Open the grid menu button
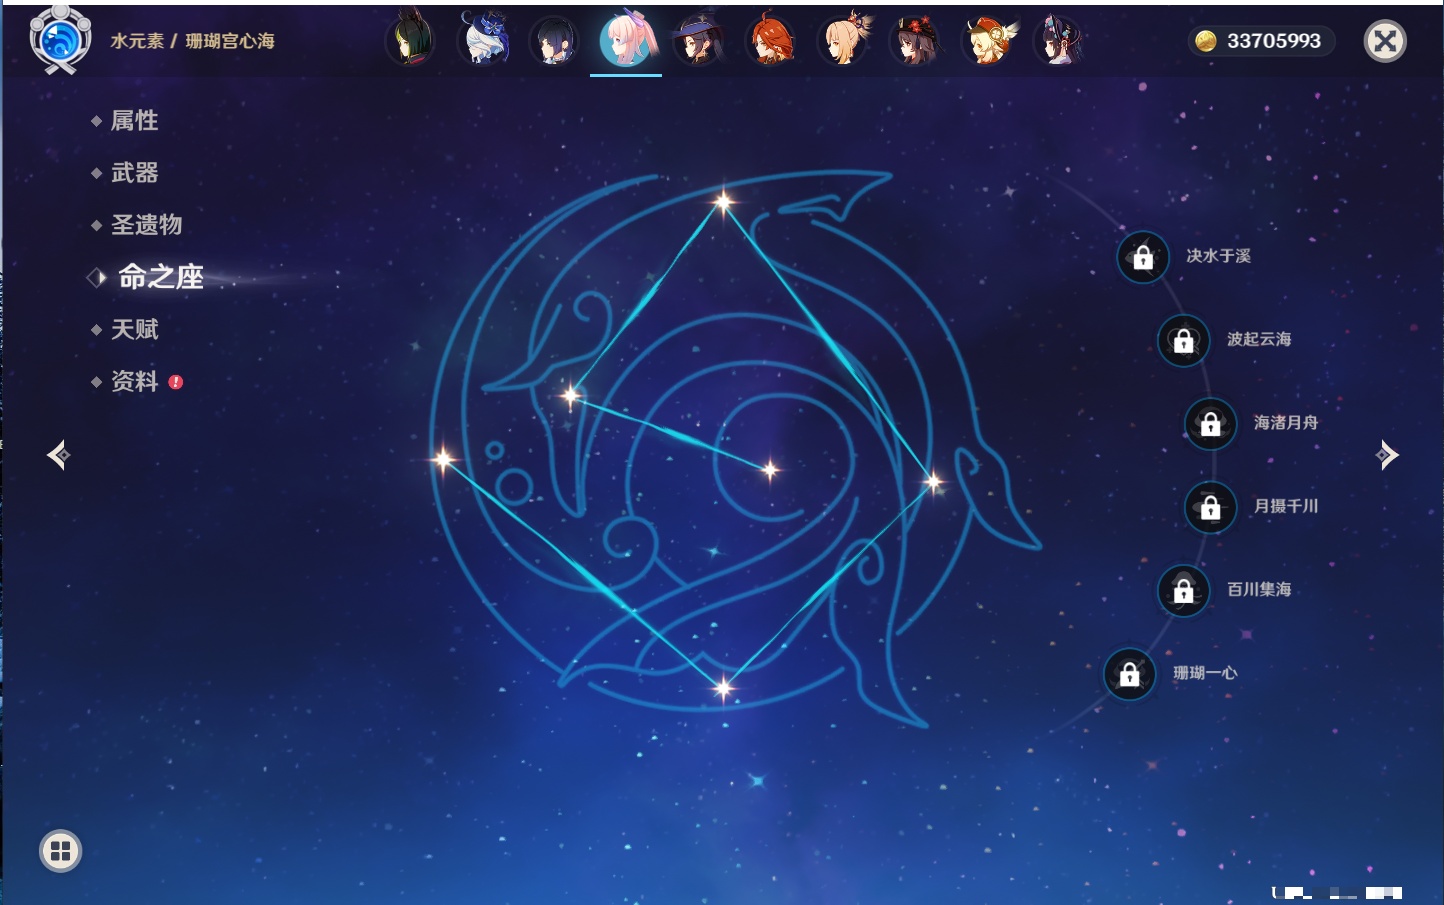Image resolution: width=1444 pixels, height=905 pixels. [x=60, y=851]
